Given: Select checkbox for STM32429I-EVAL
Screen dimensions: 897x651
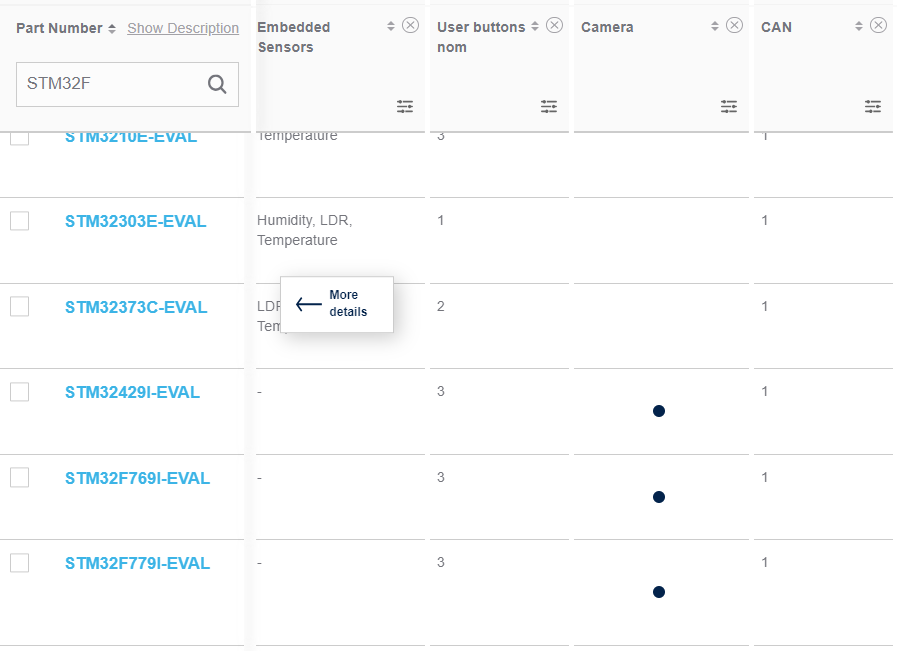Looking at the screenshot, I should [19, 392].
